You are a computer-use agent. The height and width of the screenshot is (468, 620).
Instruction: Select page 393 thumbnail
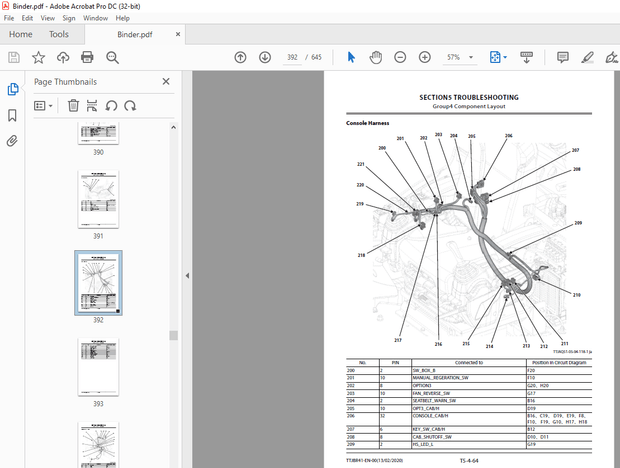click(x=98, y=367)
